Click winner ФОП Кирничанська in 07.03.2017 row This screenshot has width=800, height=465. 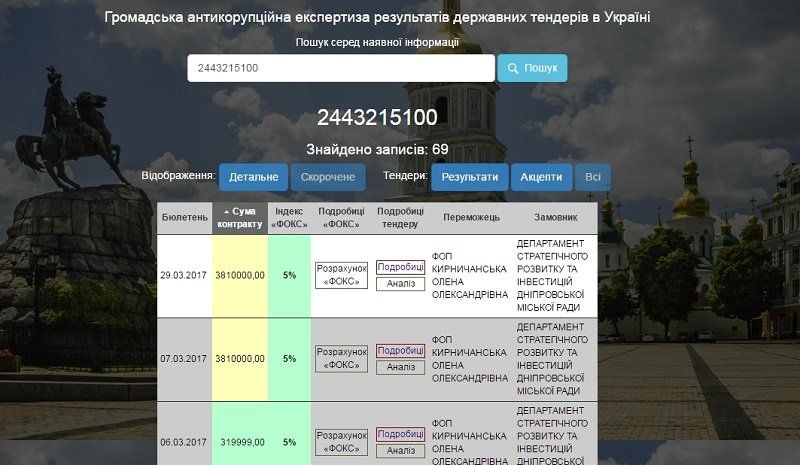click(x=470, y=359)
